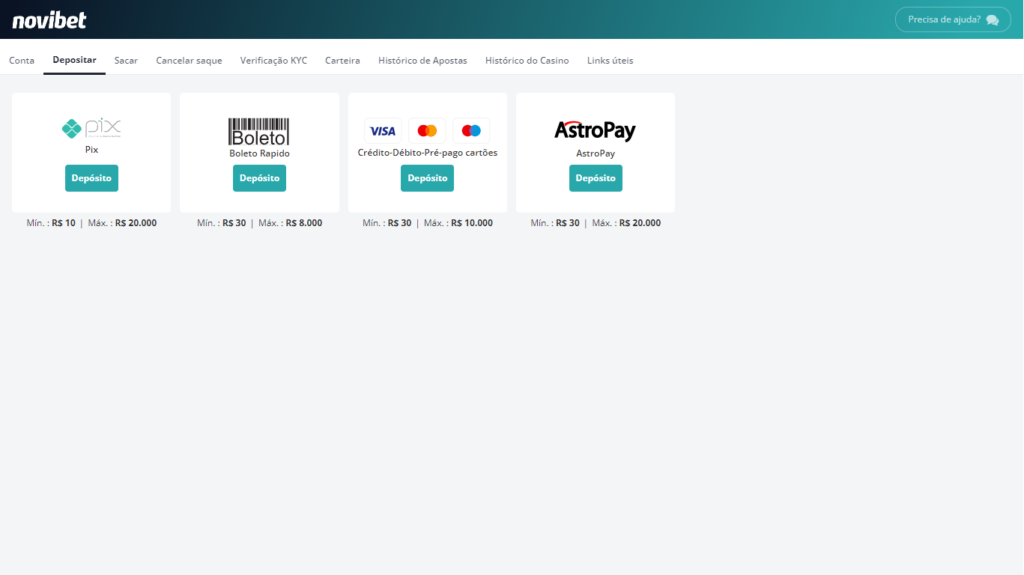Go to Verificação KYC tab
Image resolution: width=1024 pixels, height=575 pixels.
tap(274, 60)
